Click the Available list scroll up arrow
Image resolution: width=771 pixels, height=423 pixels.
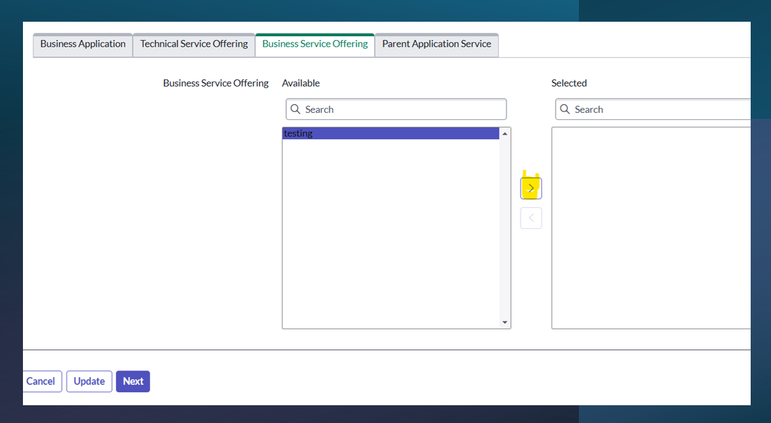(504, 134)
